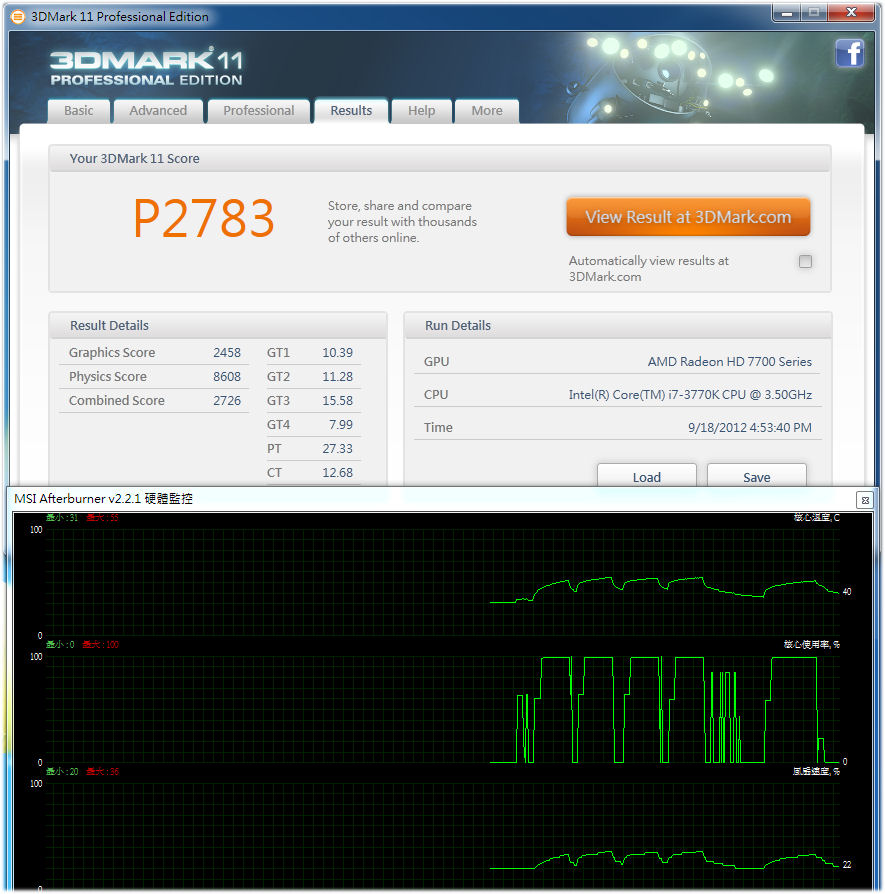Click the fan speed graph in Afterburner
The width and height of the screenshot is (885, 894).
coord(442,836)
